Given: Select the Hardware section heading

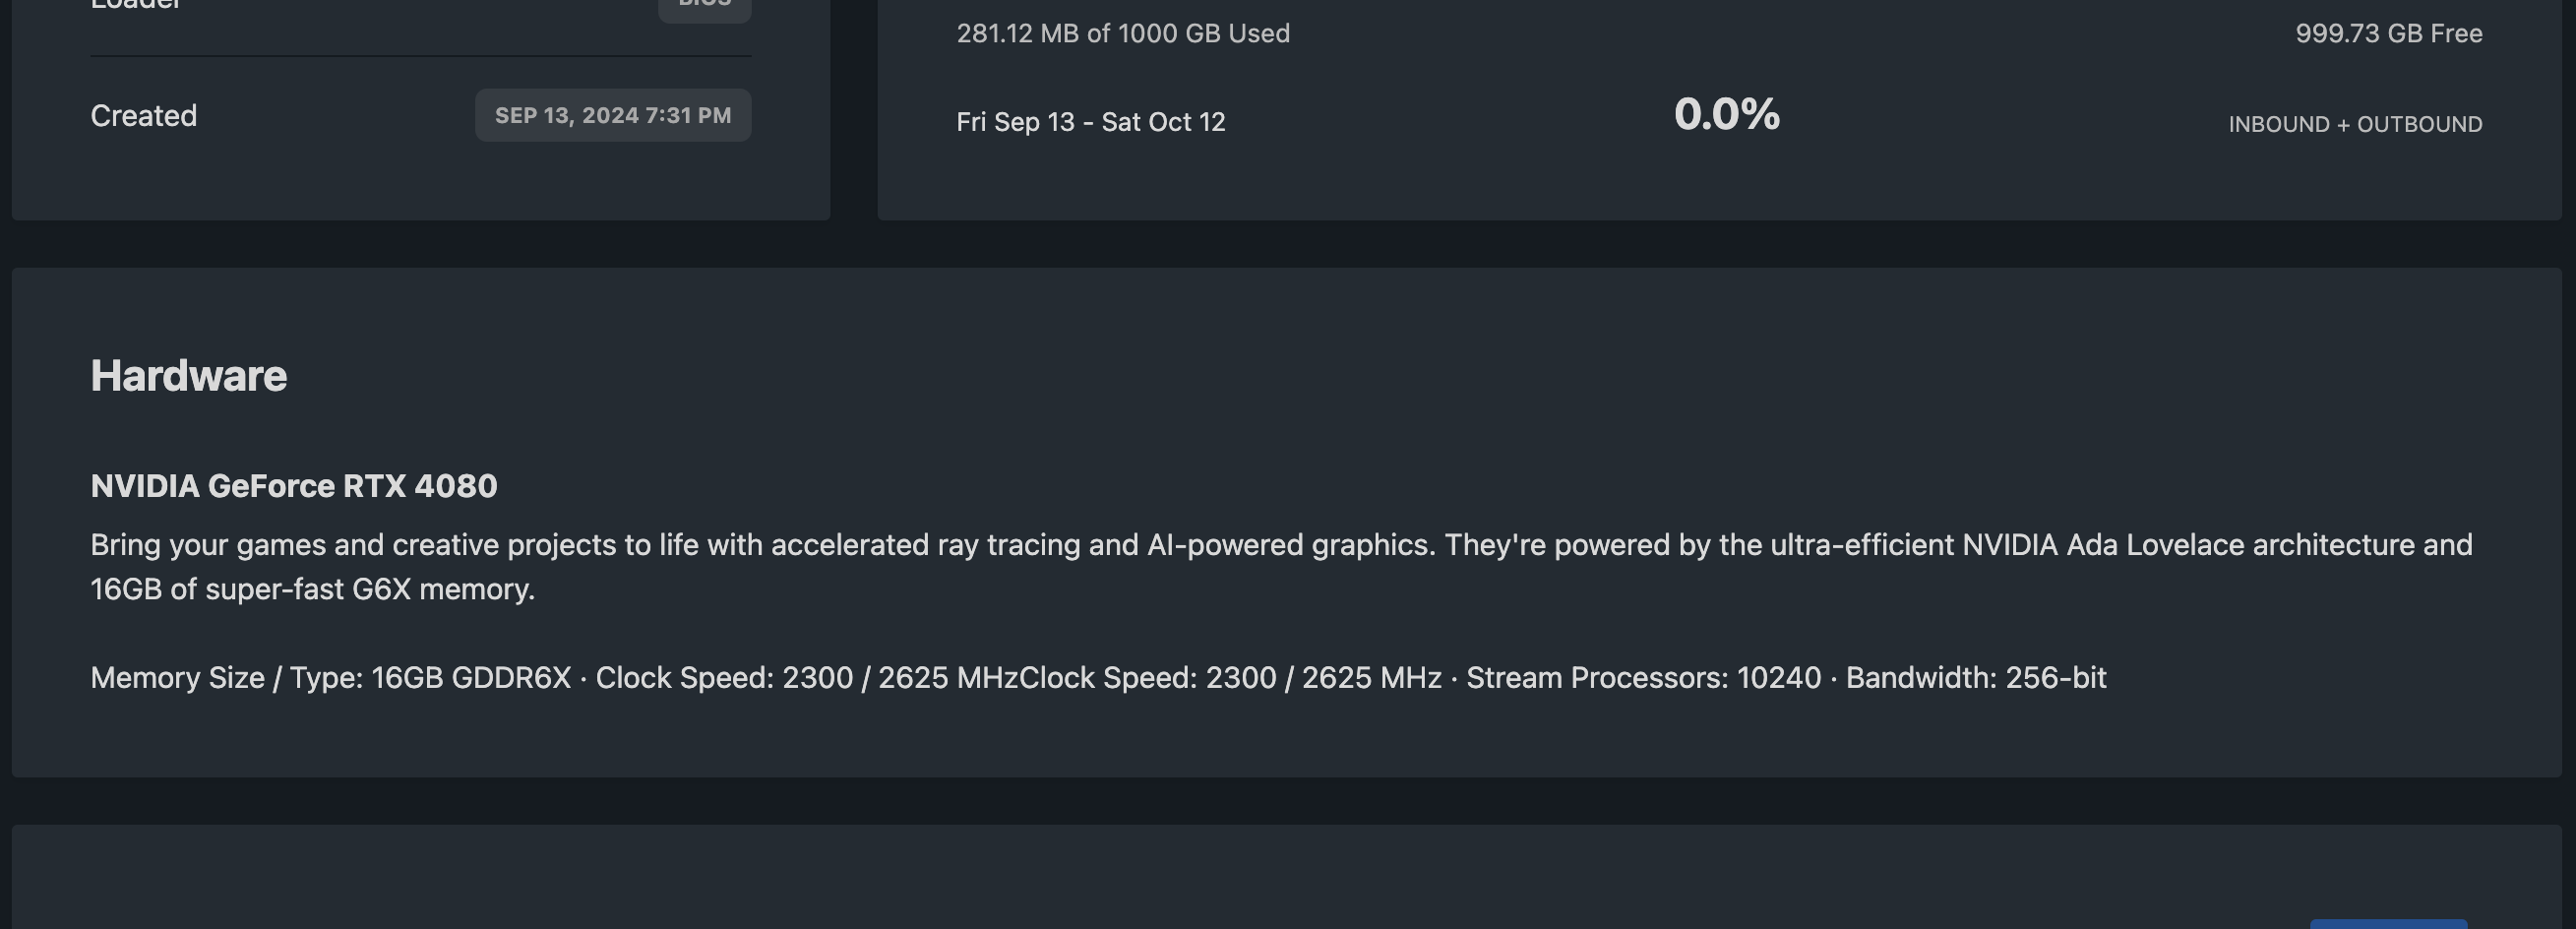Looking at the screenshot, I should (189, 376).
